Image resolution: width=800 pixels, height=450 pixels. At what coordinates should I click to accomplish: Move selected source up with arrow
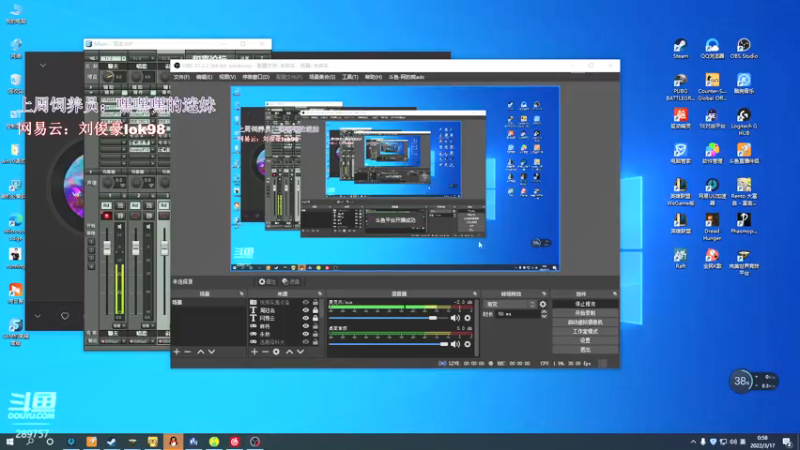(289, 352)
